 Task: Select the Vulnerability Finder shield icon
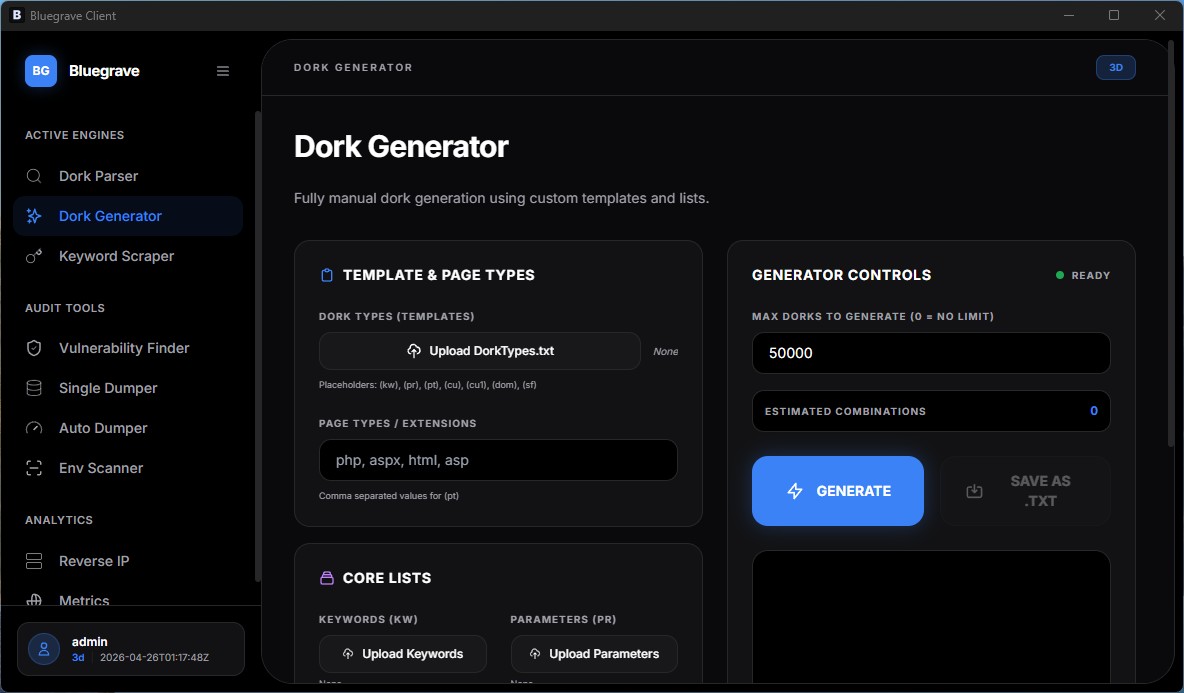[x=33, y=347]
